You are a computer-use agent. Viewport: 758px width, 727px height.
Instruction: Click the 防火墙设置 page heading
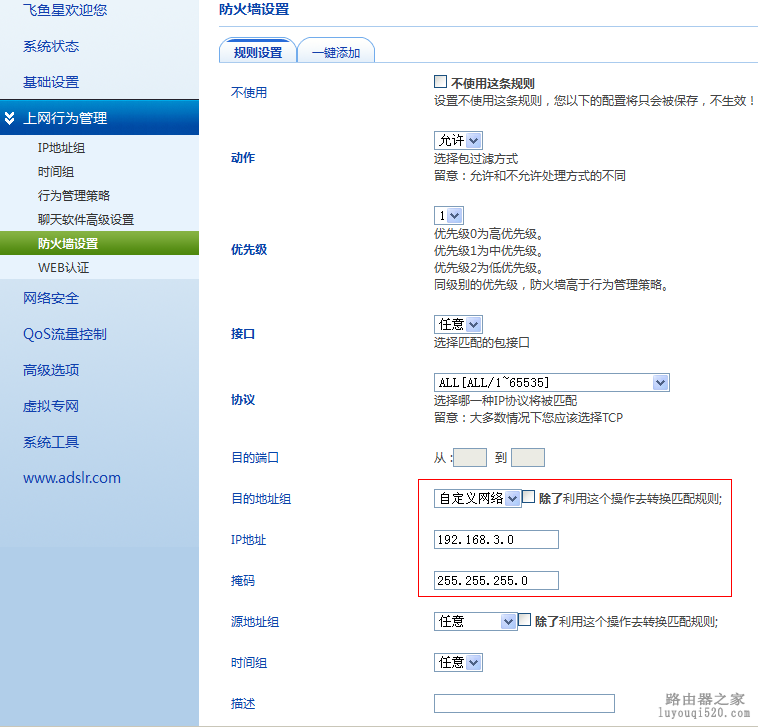[254, 9]
